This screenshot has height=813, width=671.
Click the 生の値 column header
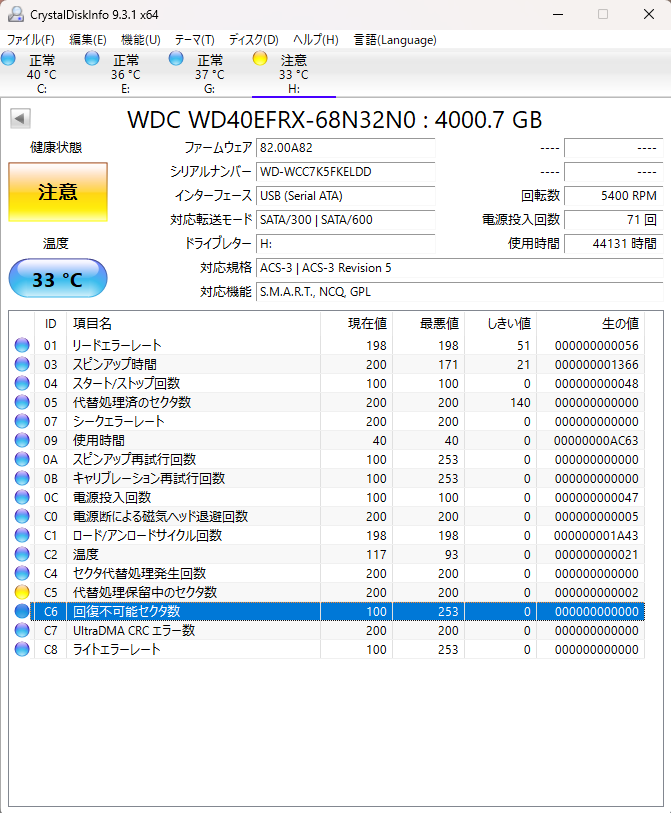(x=591, y=324)
